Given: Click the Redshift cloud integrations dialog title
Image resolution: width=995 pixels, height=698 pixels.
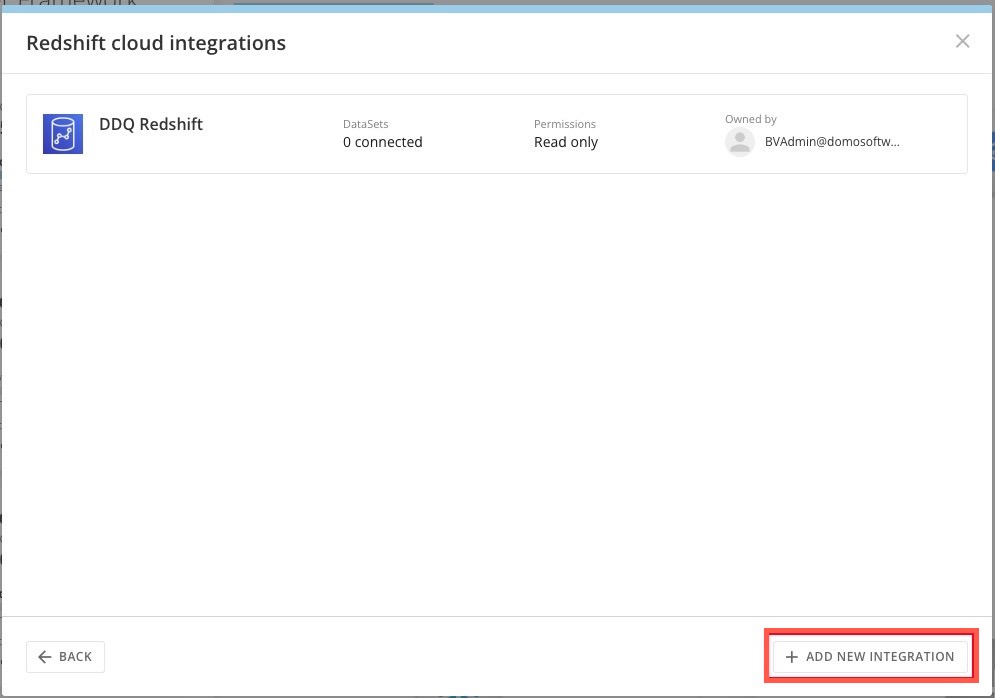Looking at the screenshot, I should coord(156,43).
